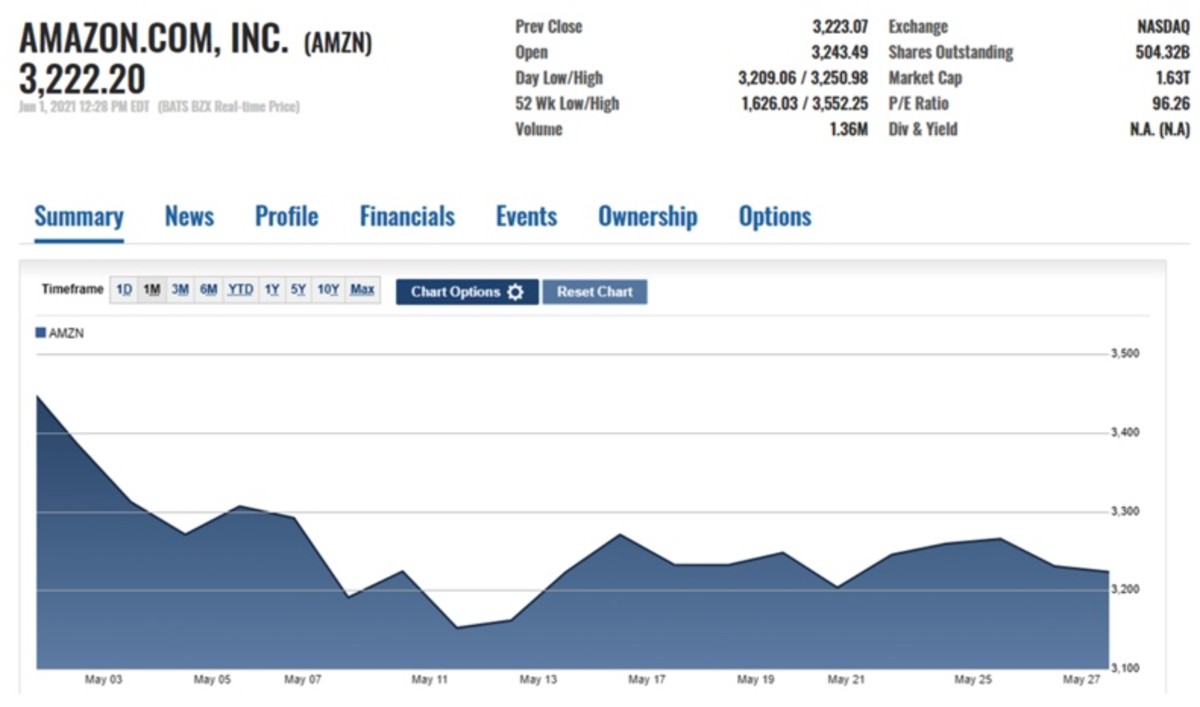The width and height of the screenshot is (1200, 707).
Task: Go to the Events tab
Action: point(527,217)
